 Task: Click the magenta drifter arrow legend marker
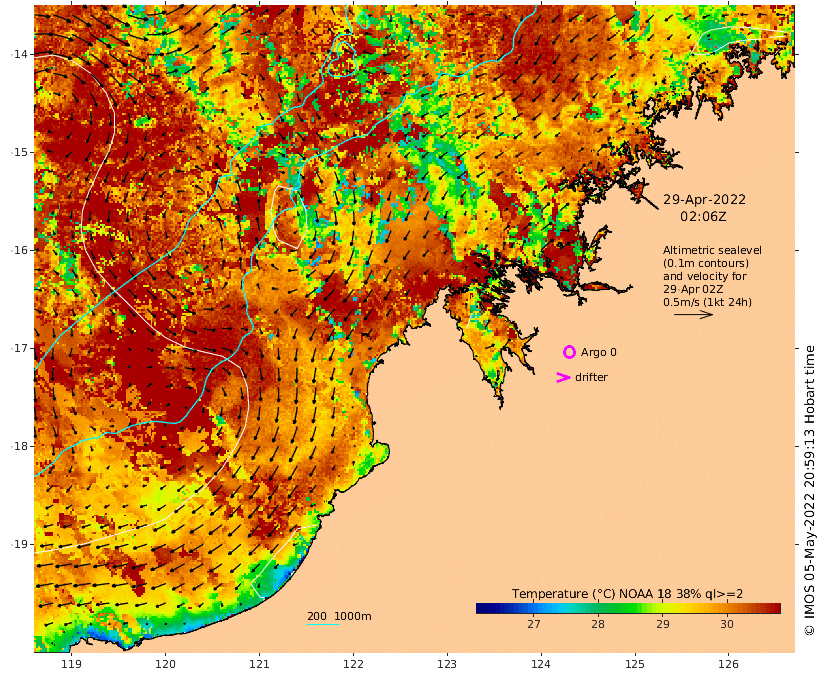(x=563, y=377)
